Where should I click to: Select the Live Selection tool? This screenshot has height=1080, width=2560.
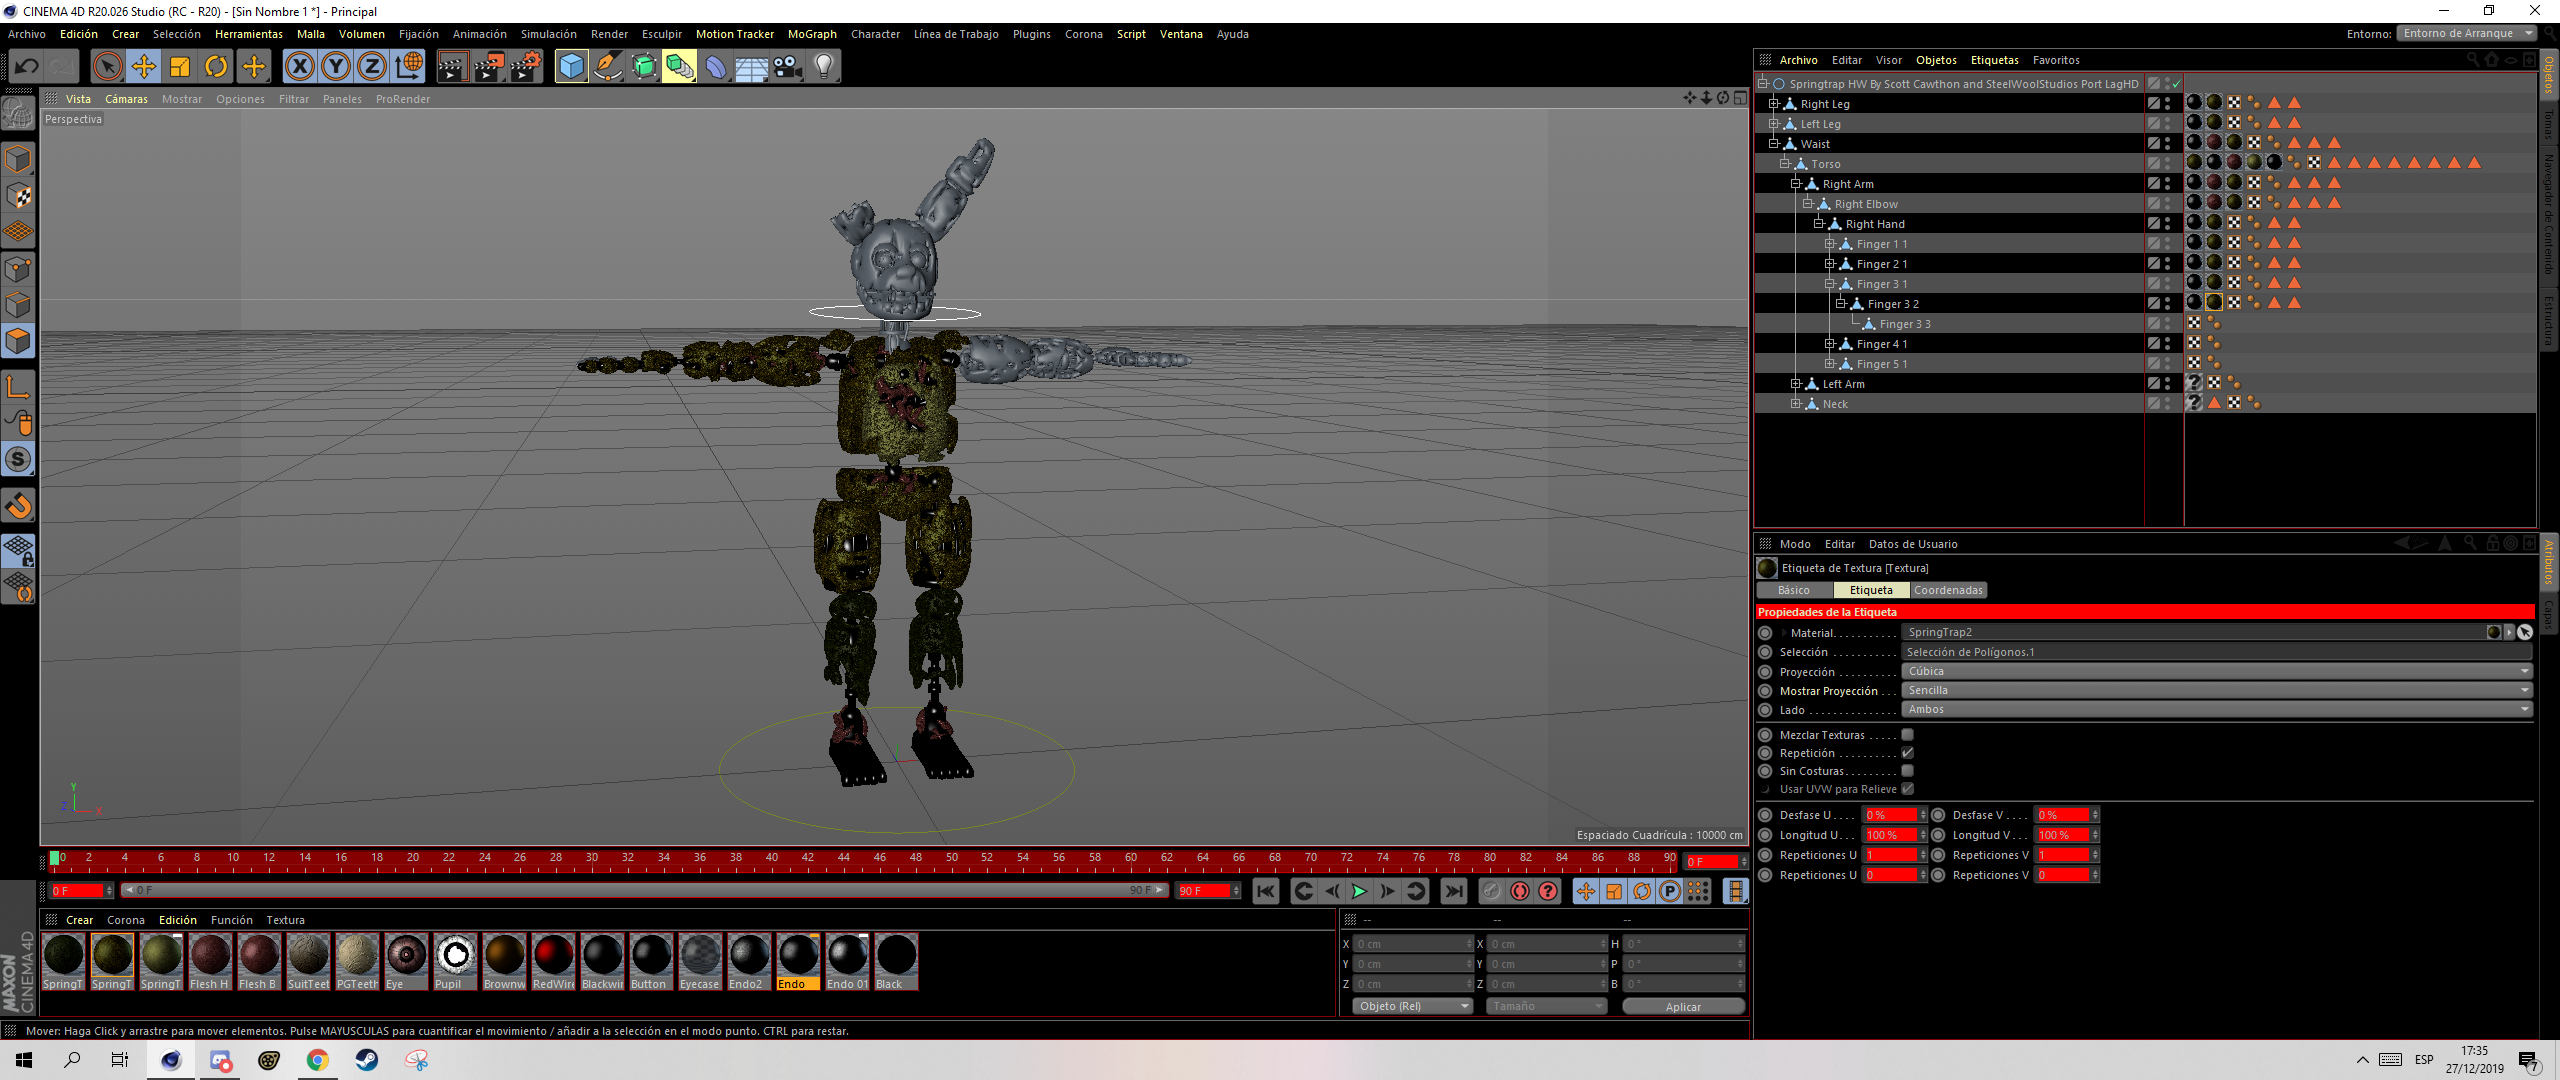[107, 67]
